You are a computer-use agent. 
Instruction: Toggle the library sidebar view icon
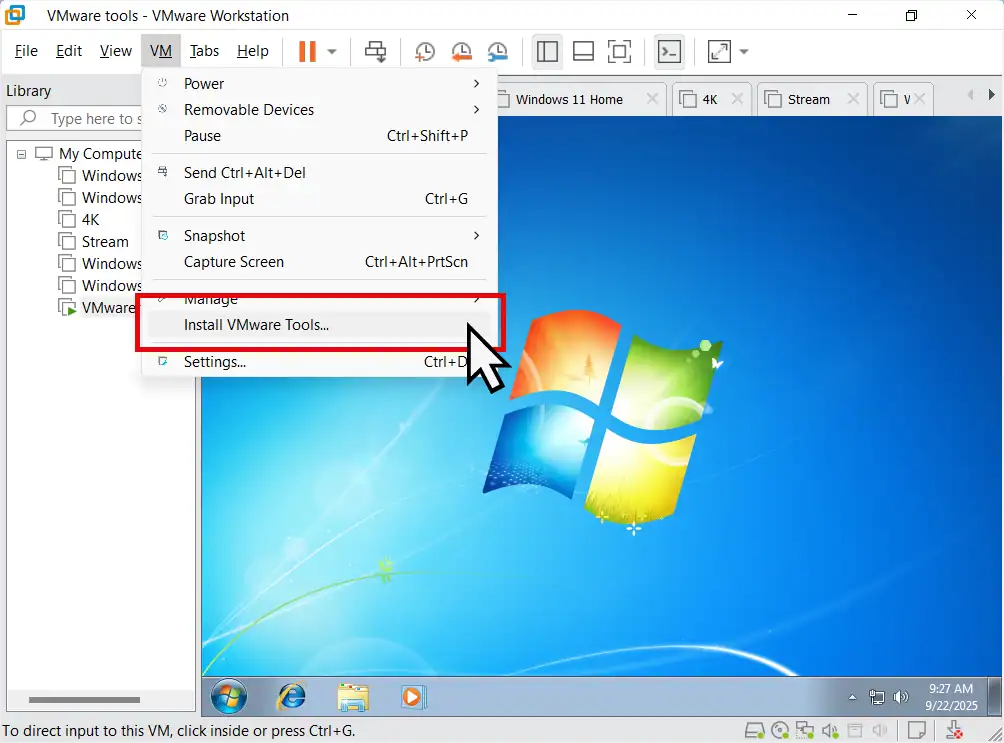tap(547, 51)
